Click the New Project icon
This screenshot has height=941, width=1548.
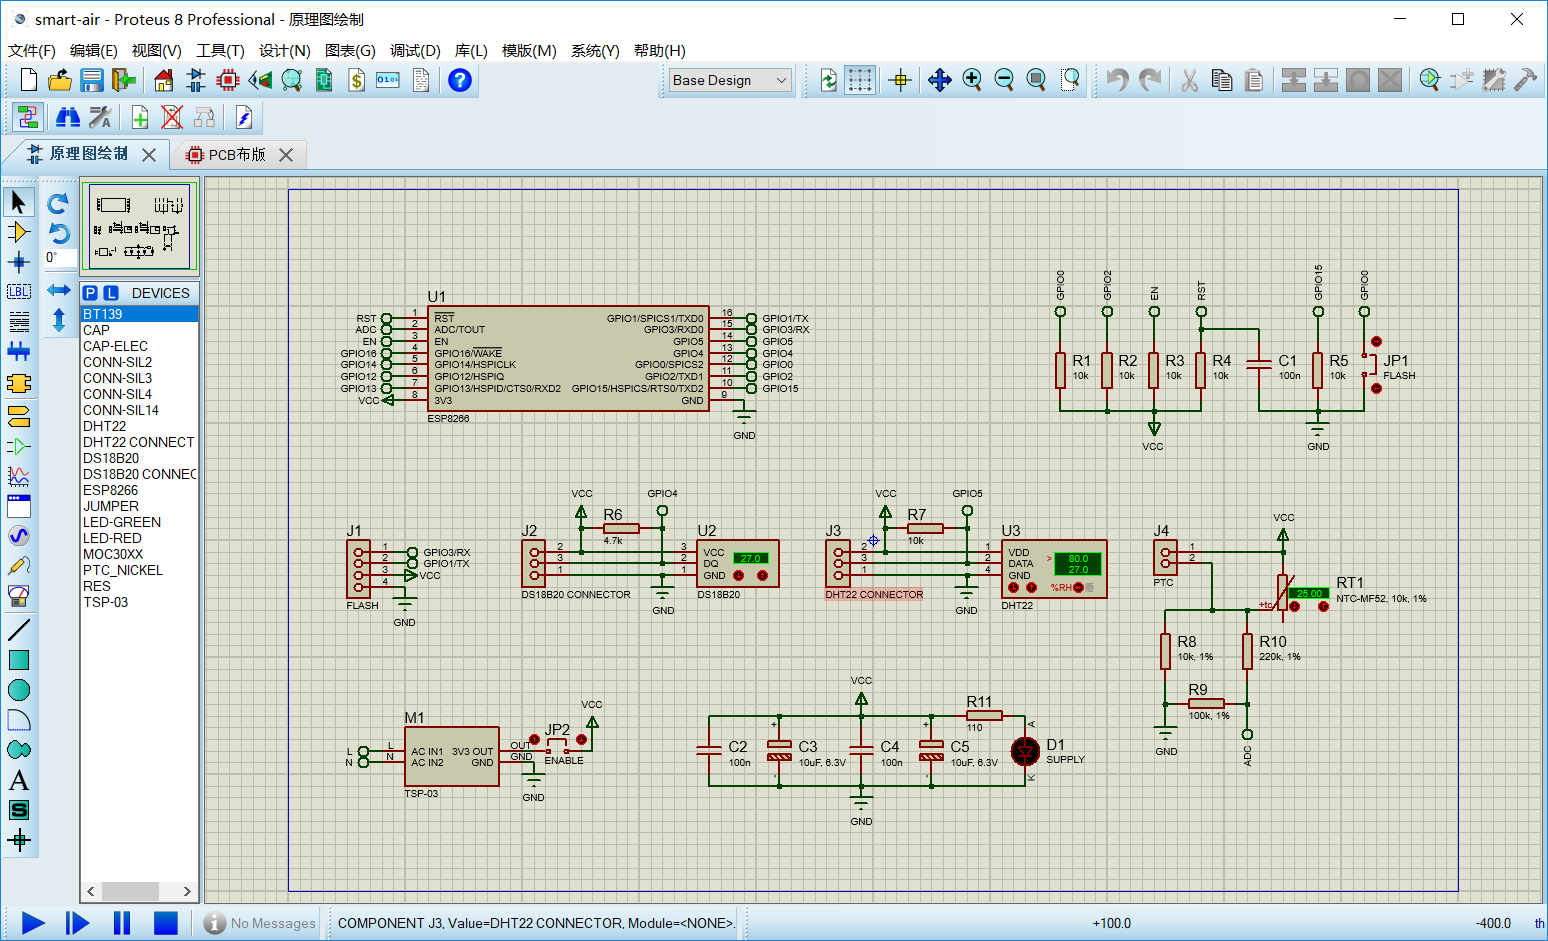[x=29, y=80]
